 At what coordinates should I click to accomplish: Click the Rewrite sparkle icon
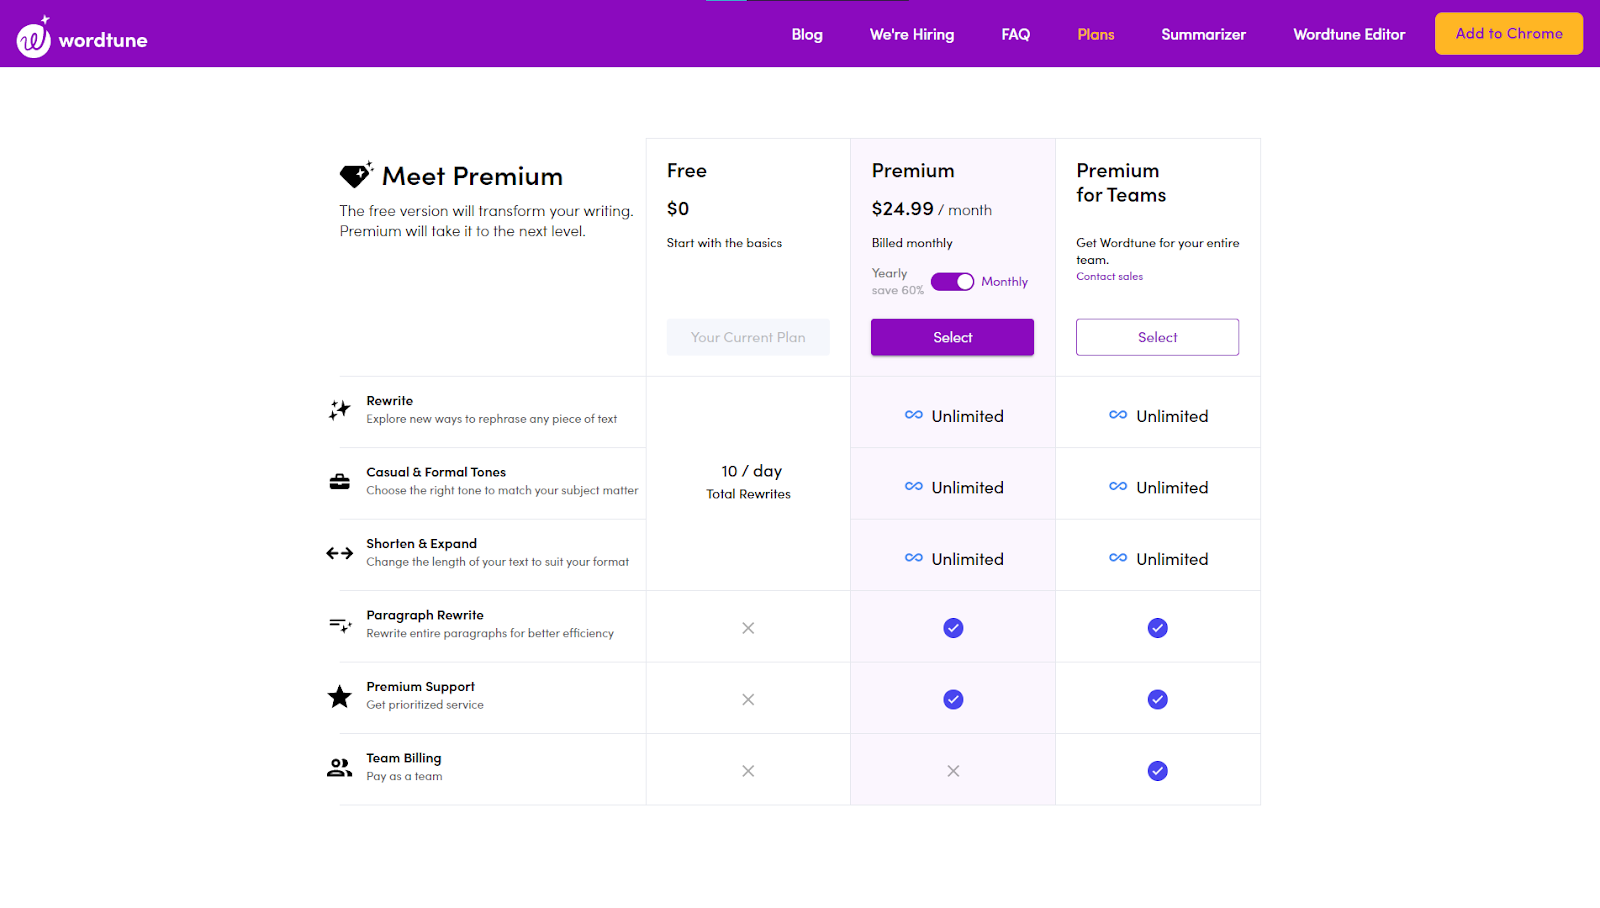coord(340,410)
